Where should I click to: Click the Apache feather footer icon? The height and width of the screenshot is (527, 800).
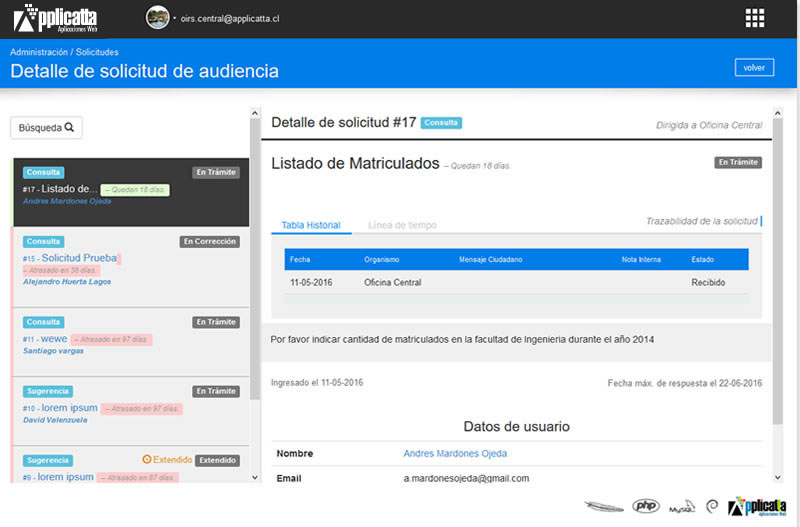tap(604, 506)
